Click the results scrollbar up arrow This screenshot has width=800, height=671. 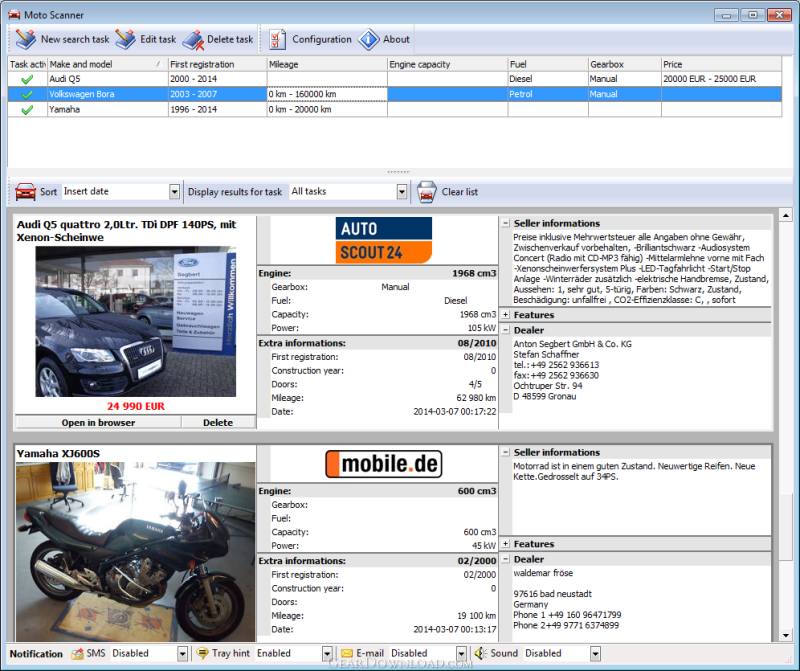click(786, 216)
